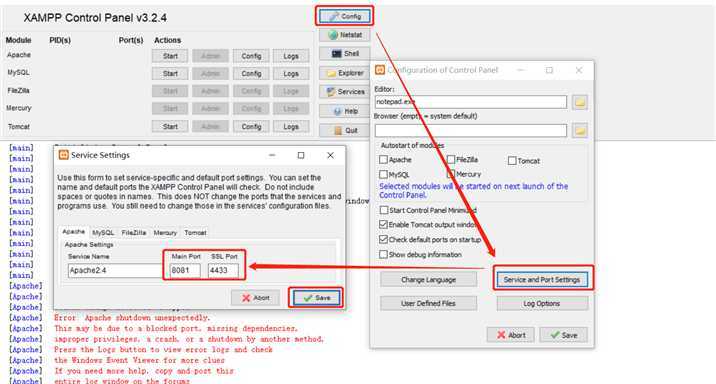Click the Main Port field showing 8081
The height and width of the screenshot is (384, 716).
click(185, 270)
